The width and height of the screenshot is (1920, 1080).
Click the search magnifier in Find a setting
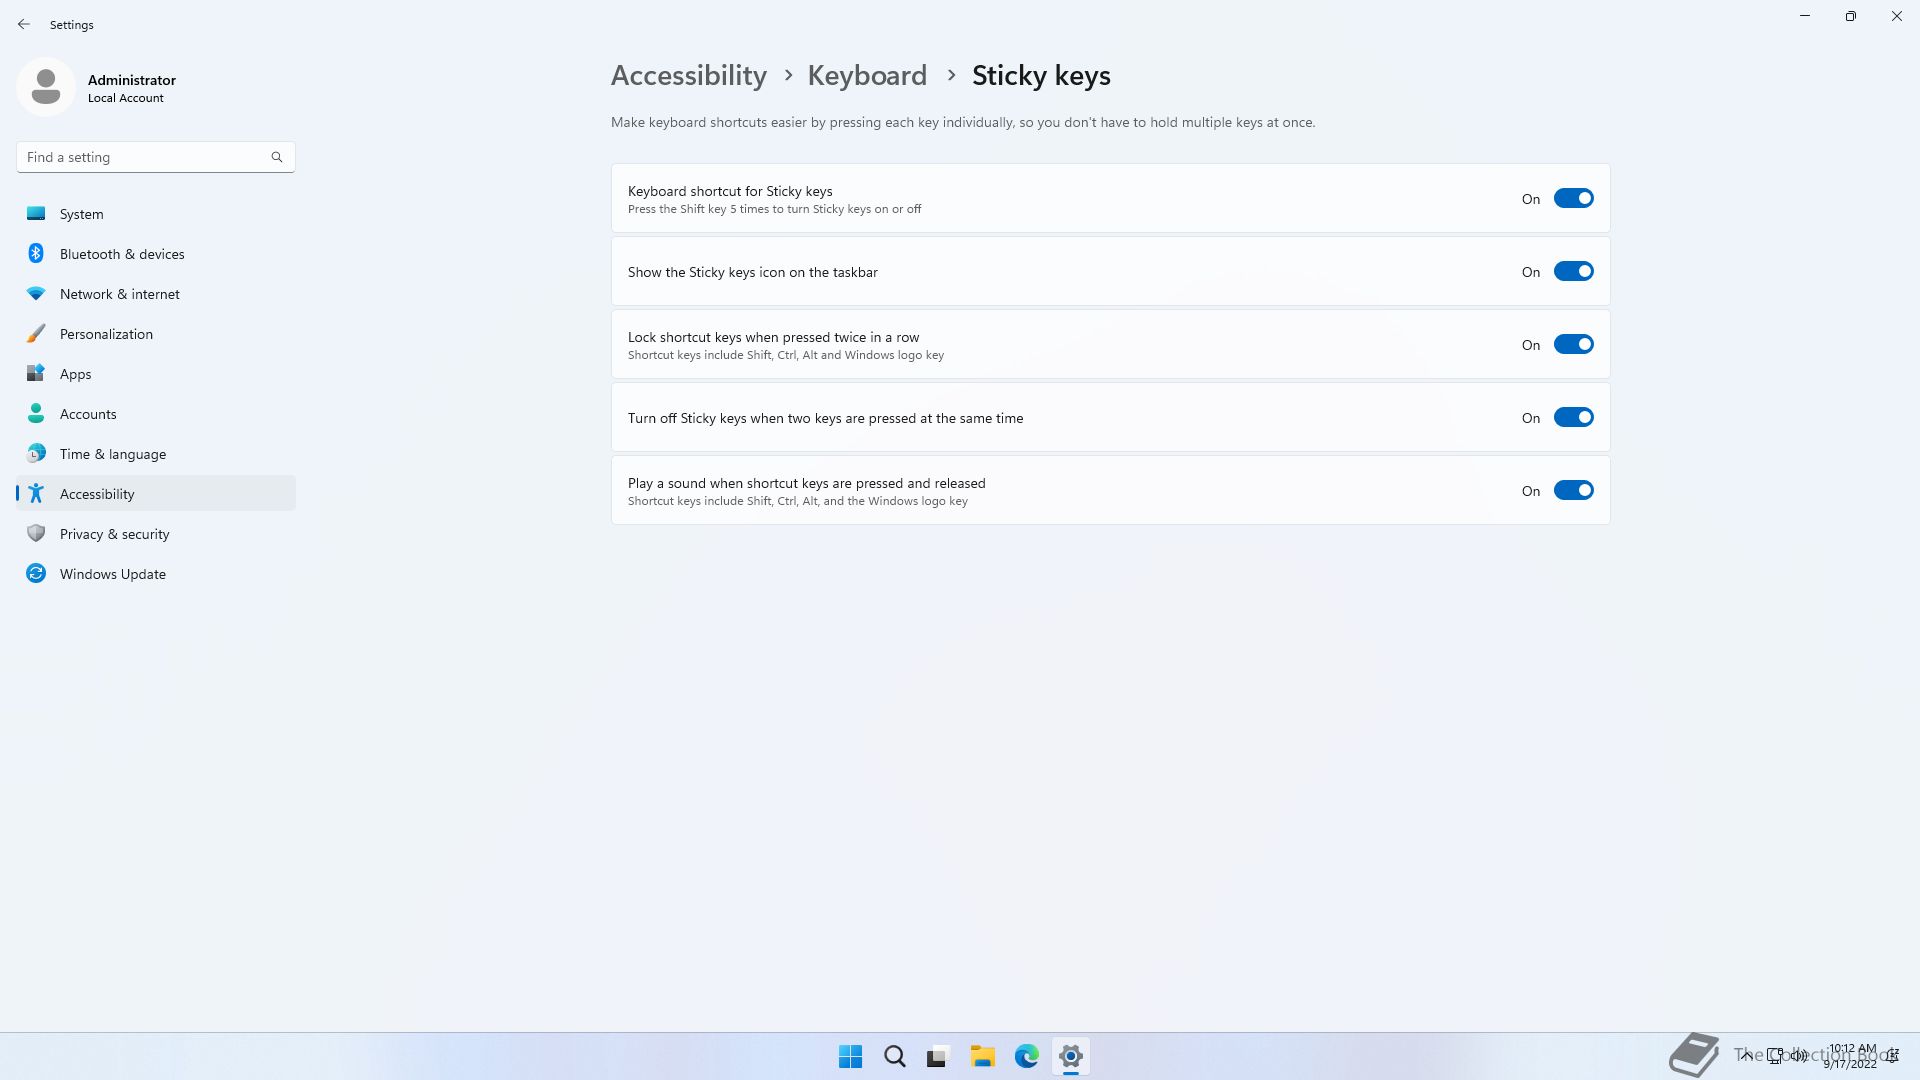coord(277,157)
